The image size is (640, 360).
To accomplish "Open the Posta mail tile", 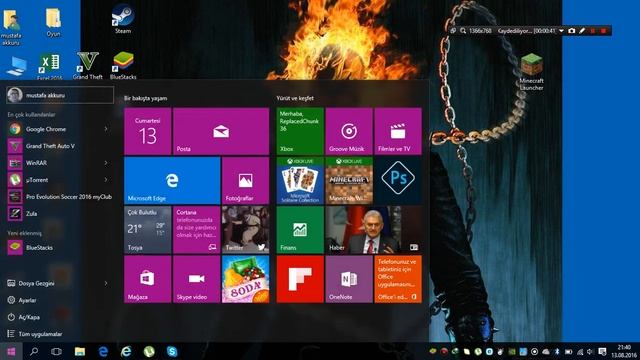I will tap(221, 131).
